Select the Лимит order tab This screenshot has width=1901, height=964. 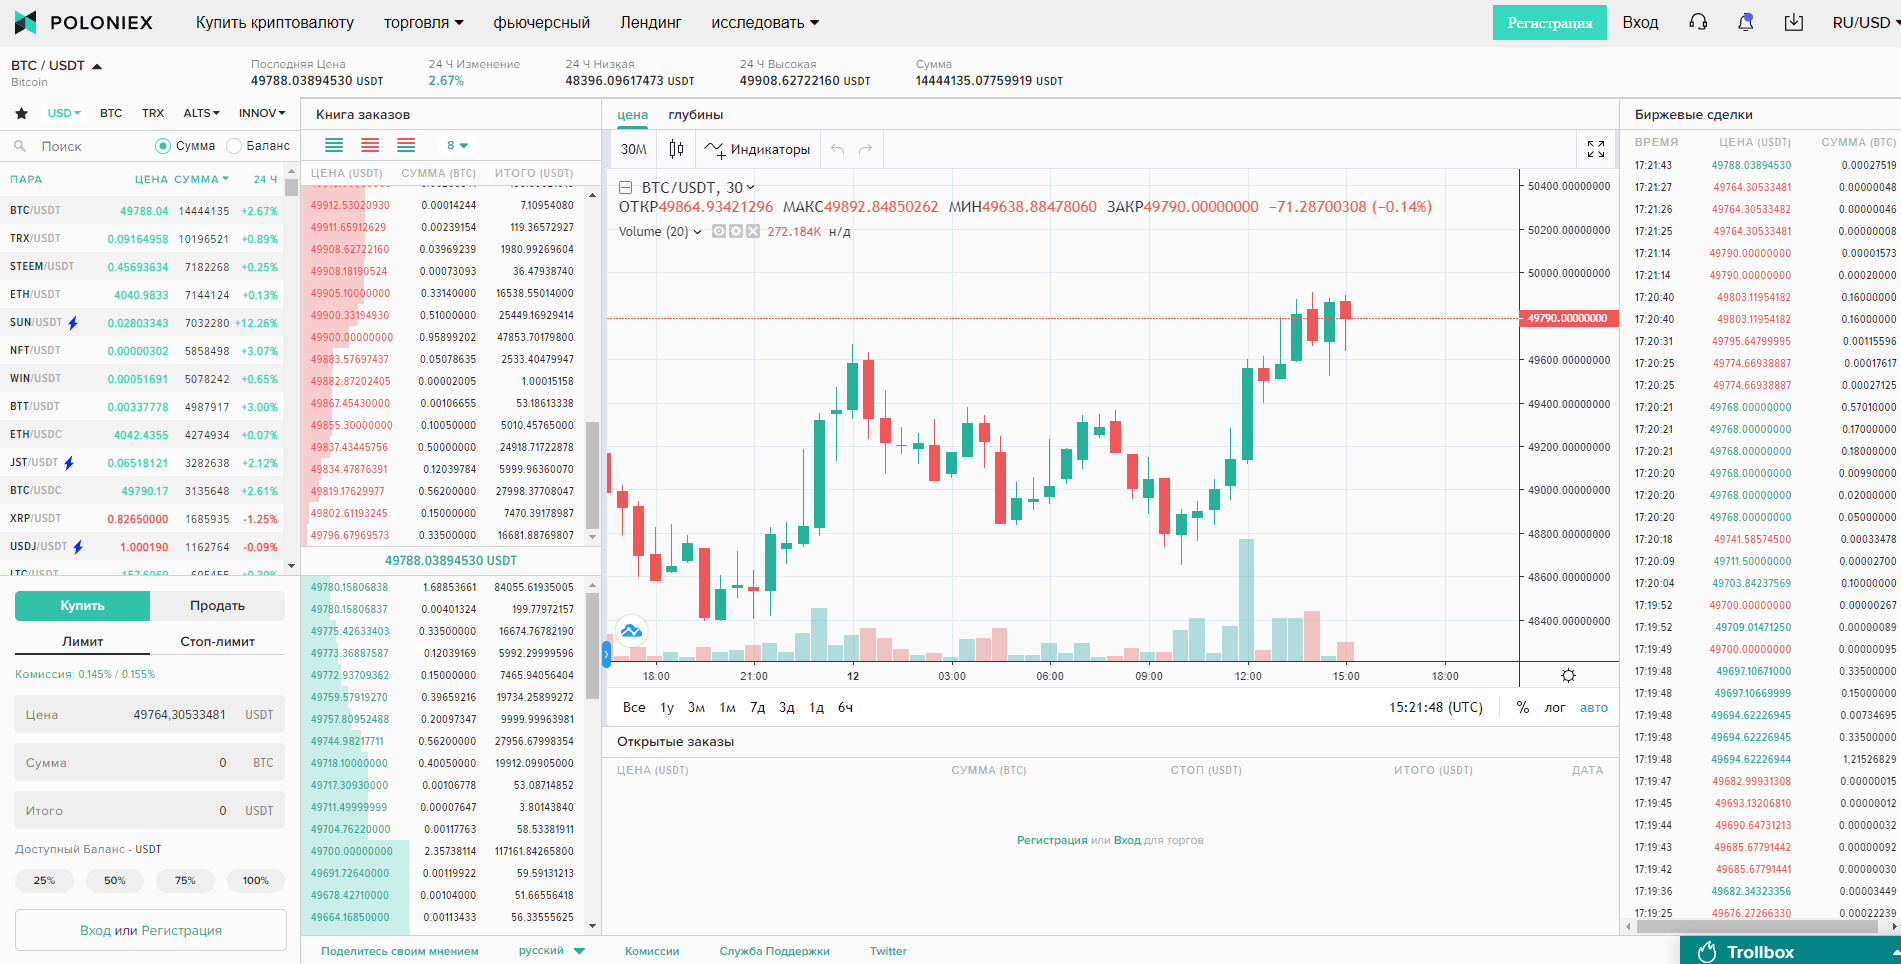tap(82, 641)
